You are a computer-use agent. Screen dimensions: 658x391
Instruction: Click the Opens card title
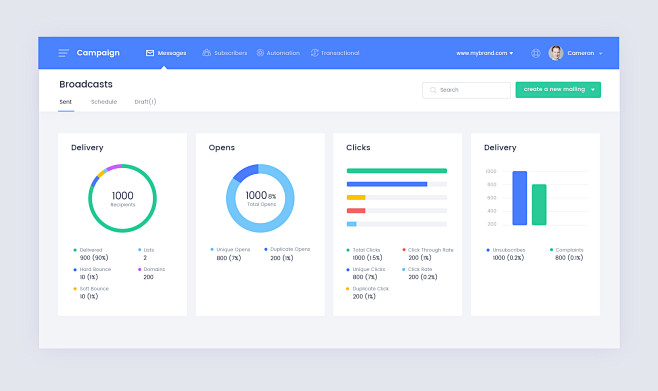[222, 148]
